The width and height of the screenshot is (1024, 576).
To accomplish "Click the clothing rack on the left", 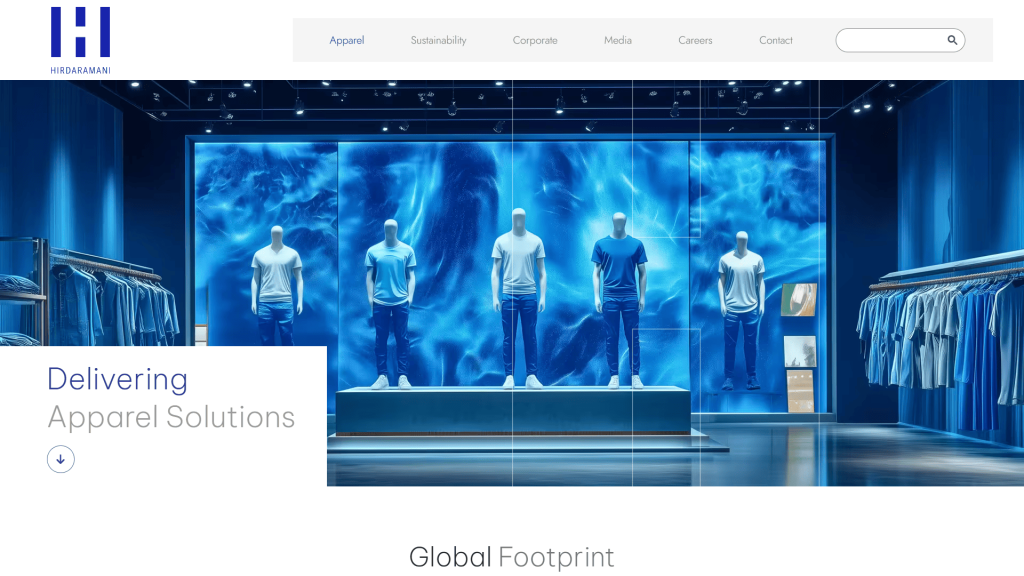I will (110, 300).
